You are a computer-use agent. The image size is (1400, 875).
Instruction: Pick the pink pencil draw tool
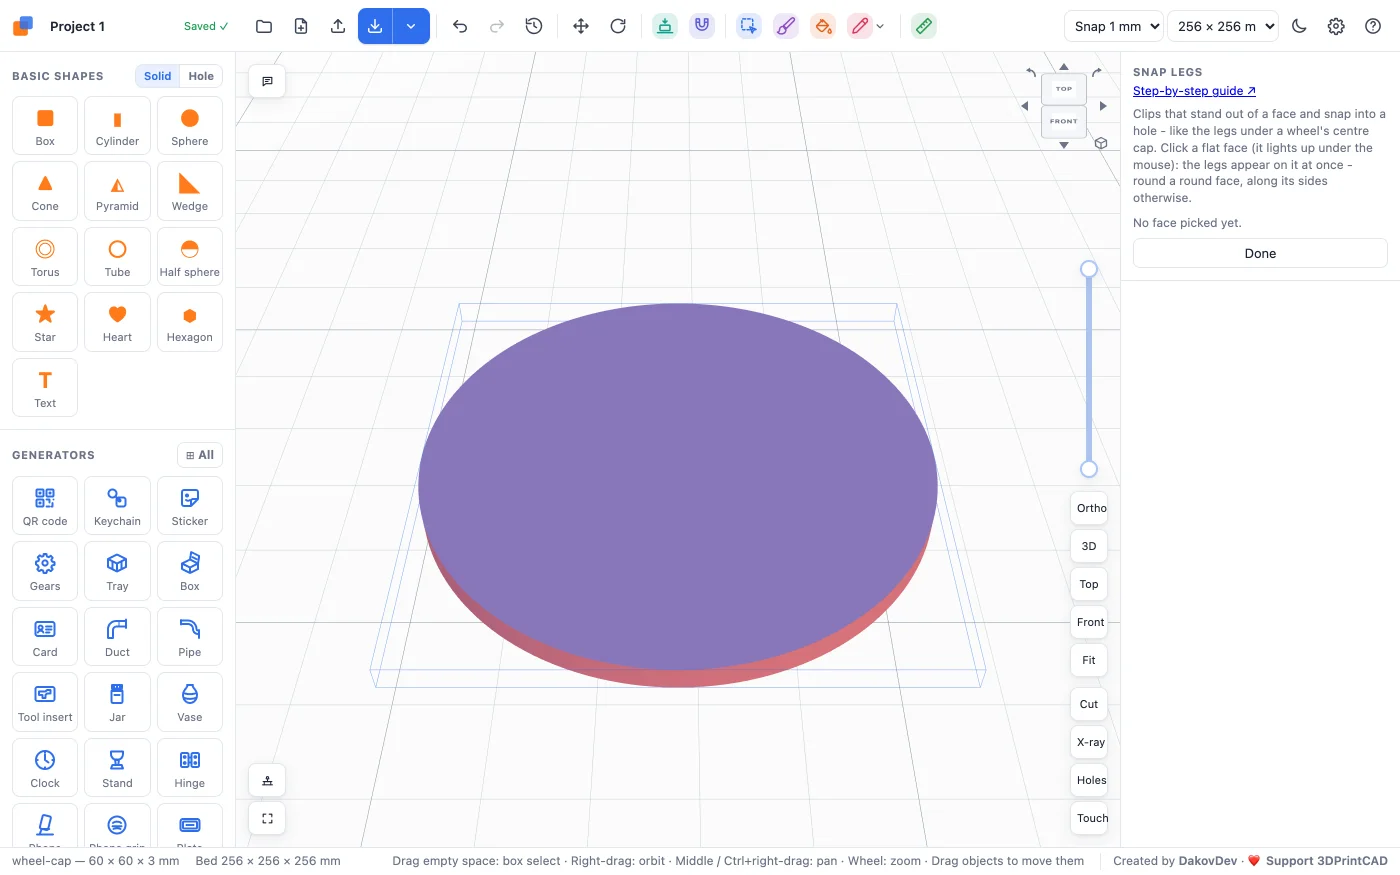[x=860, y=26]
